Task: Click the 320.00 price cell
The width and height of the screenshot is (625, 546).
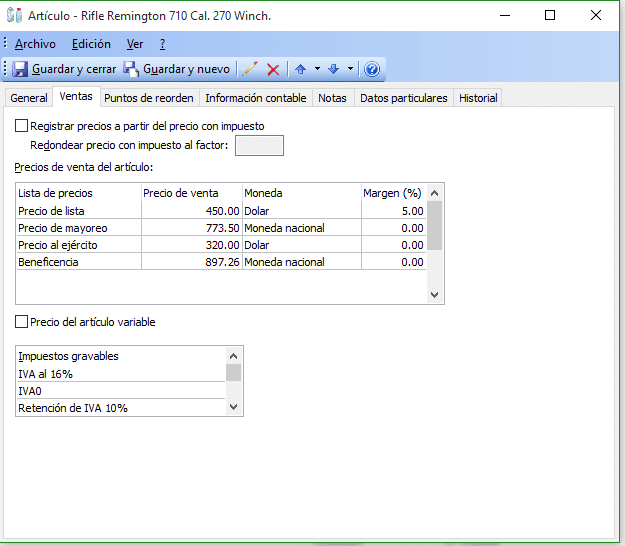Action: click(192, 245)
